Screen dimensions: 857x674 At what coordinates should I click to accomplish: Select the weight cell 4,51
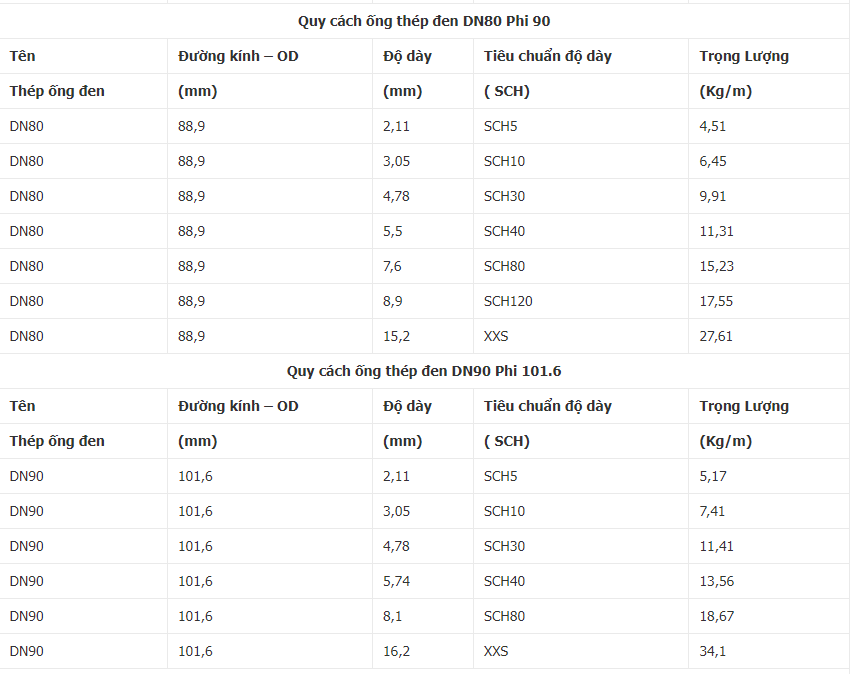coord(713,126)
